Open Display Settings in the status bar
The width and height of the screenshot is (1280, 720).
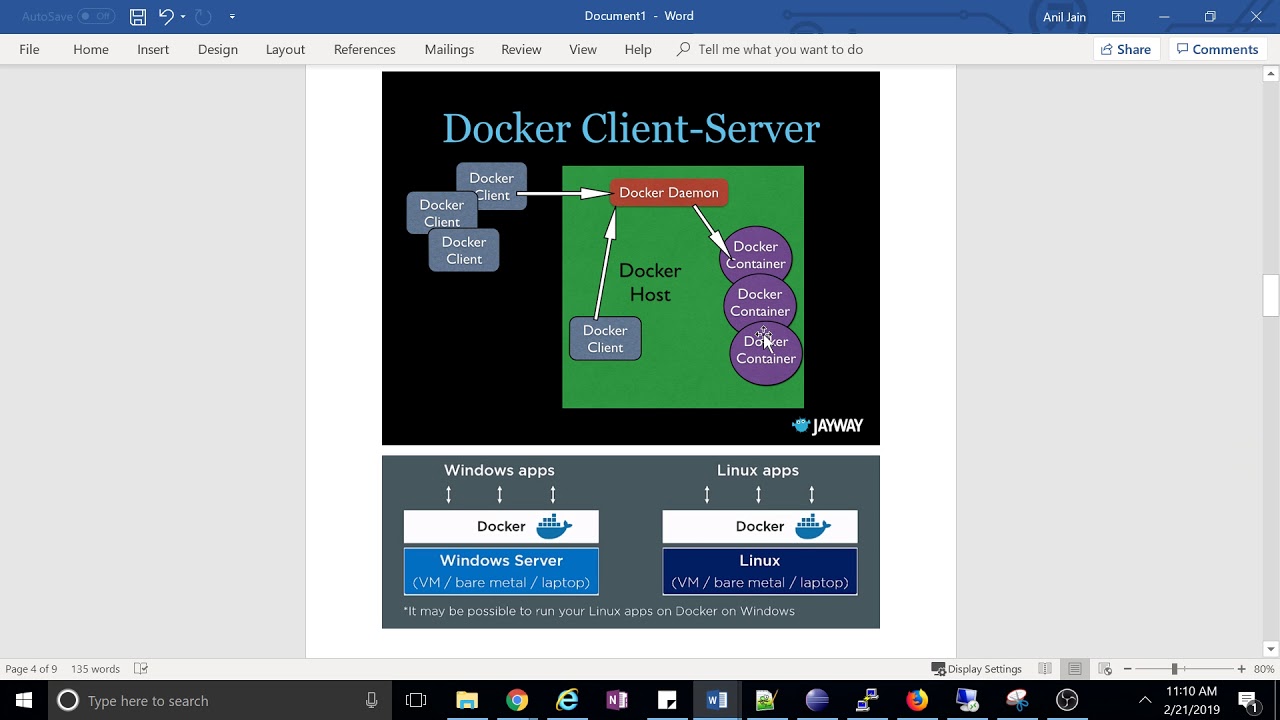pos(976,669)
